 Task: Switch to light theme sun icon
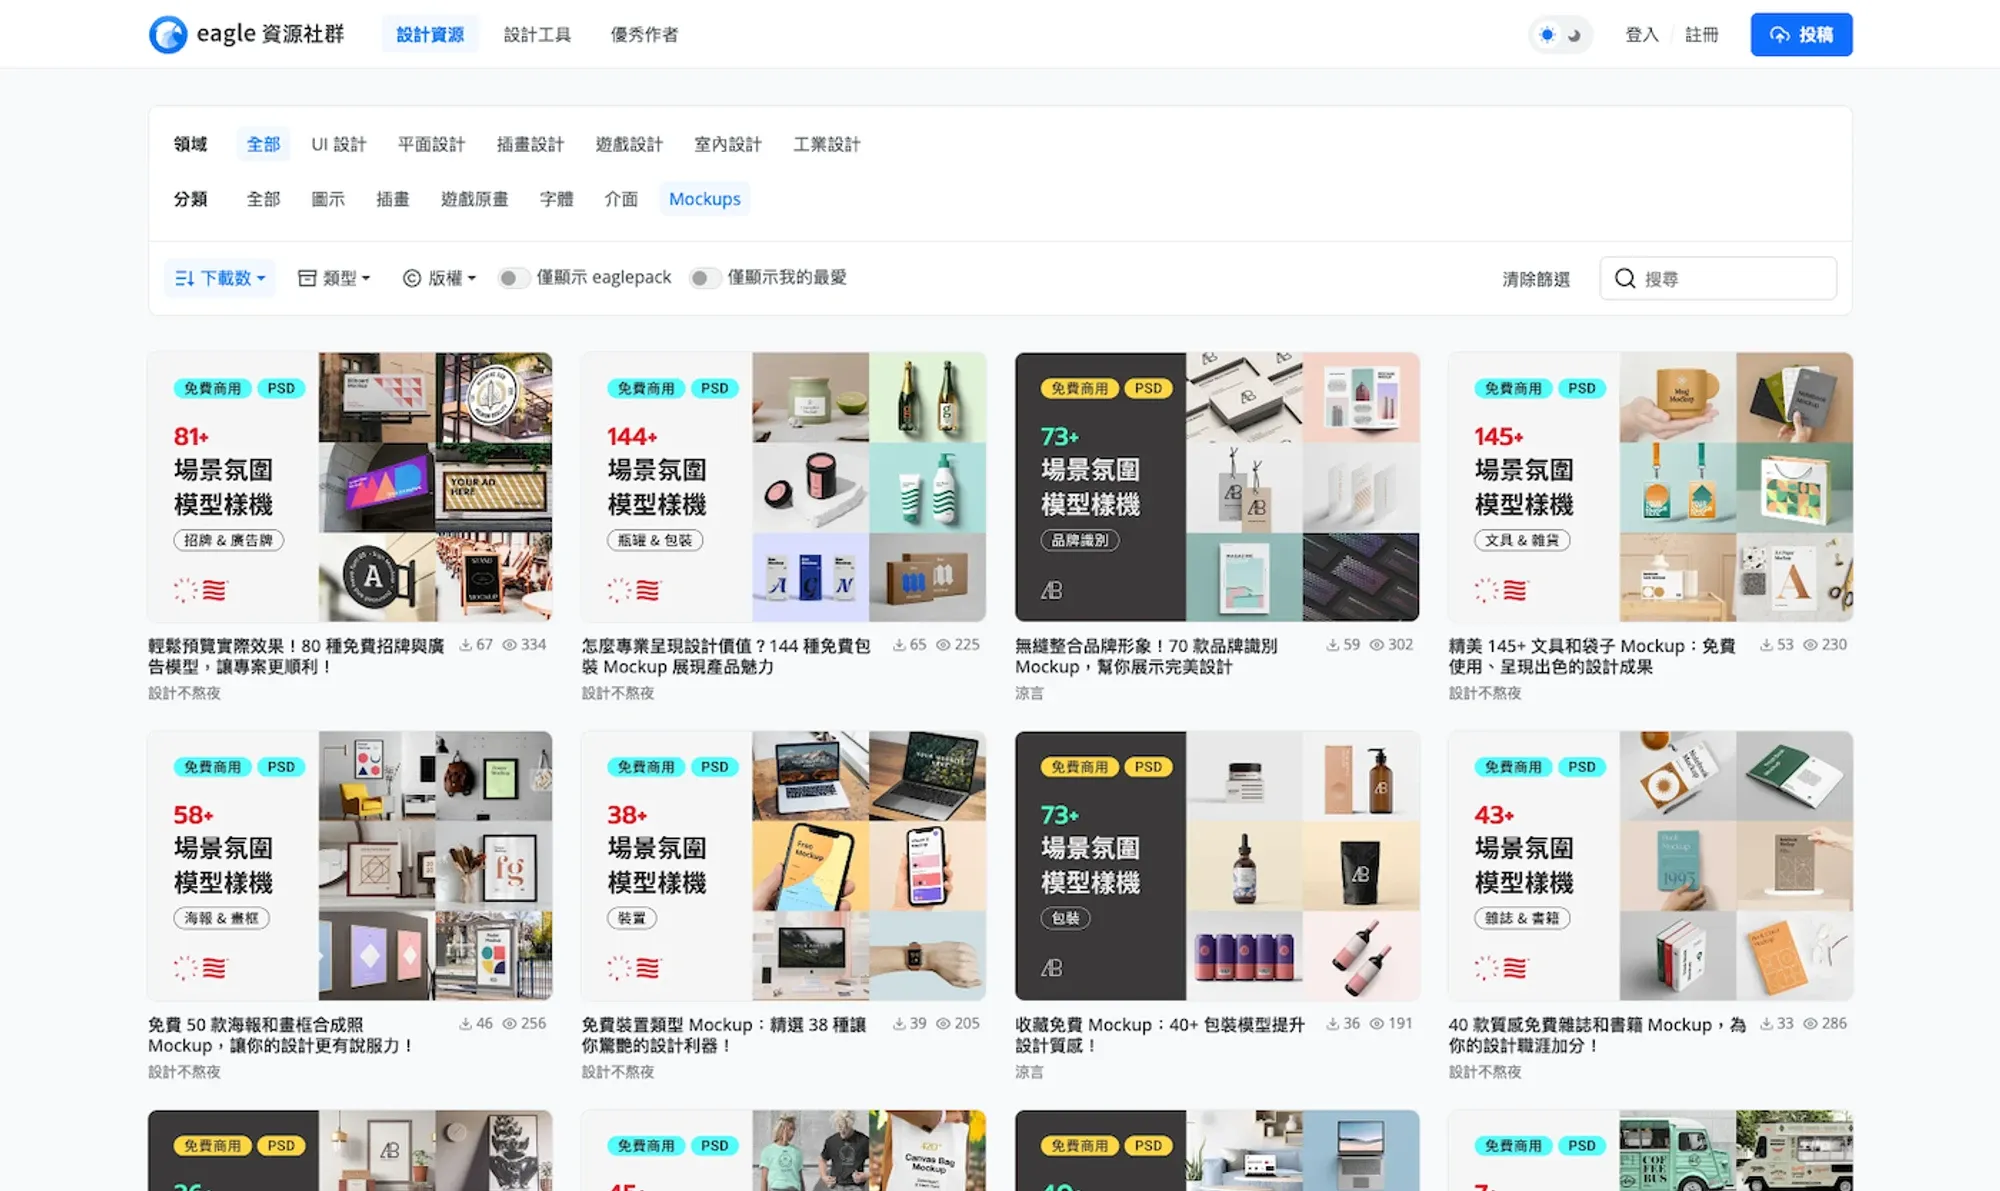point(1547,35)
